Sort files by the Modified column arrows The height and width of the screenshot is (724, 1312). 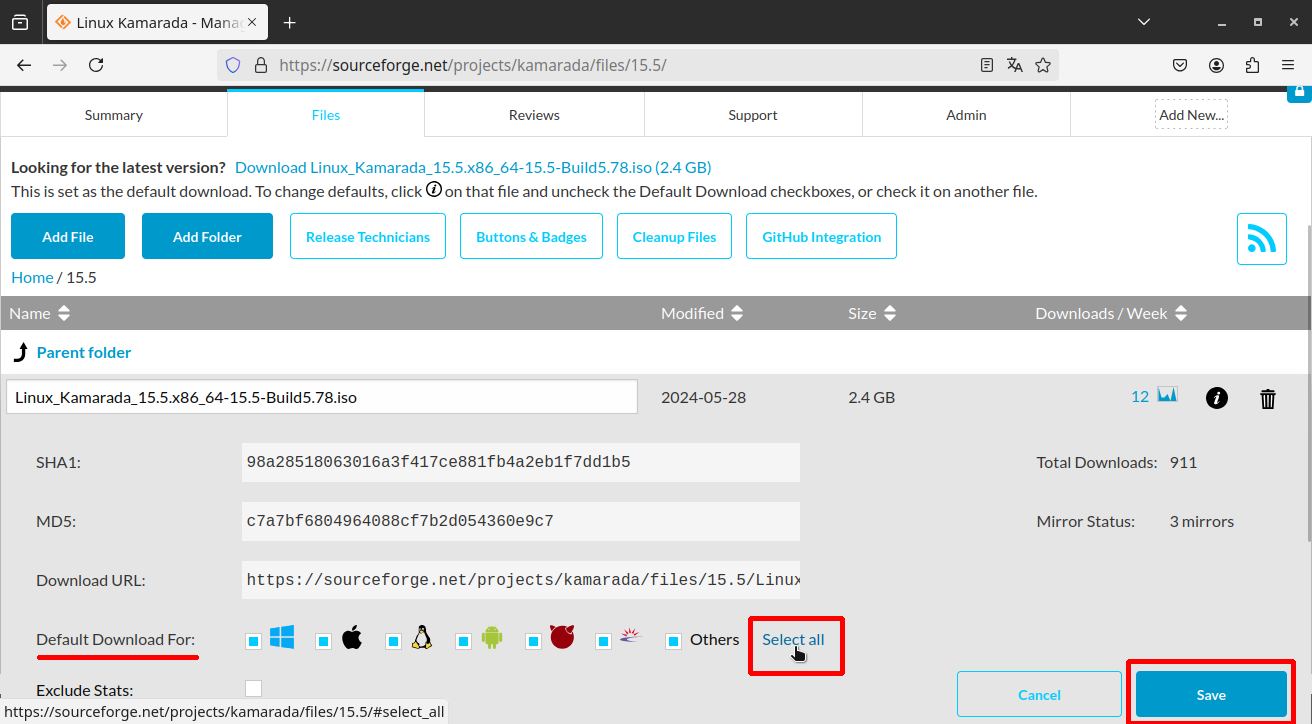point(737,313)
